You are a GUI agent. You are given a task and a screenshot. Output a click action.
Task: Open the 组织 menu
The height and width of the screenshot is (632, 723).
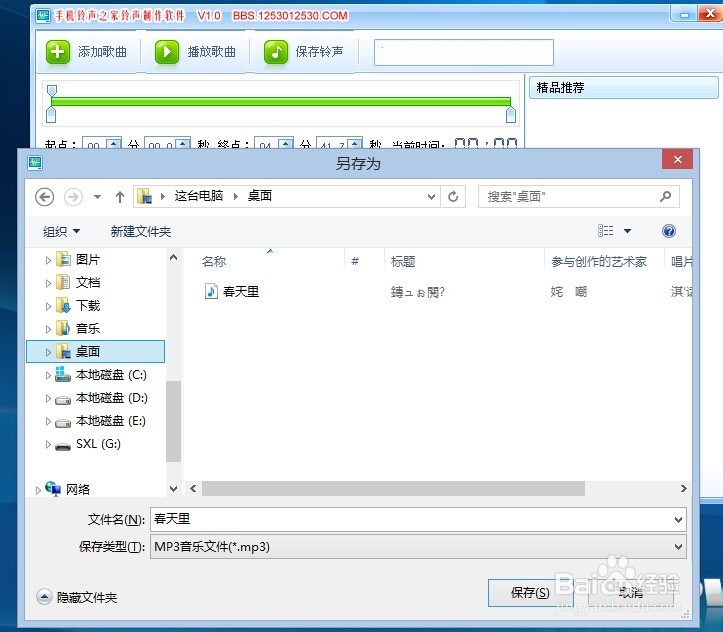point(61,231)
